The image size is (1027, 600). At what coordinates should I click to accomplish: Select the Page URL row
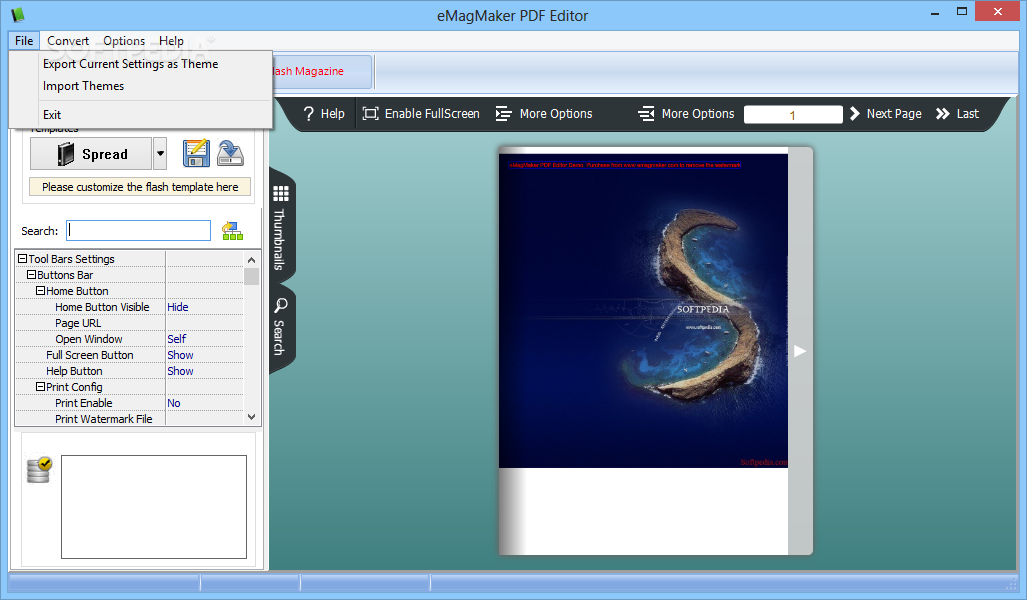point(78,323)
